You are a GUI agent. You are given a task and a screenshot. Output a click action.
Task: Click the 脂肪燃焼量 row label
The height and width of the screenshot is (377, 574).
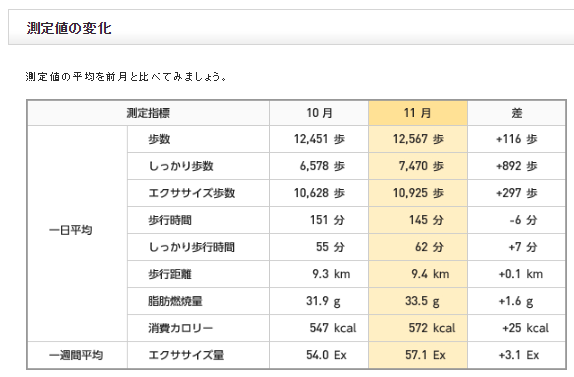coord(175,301)
